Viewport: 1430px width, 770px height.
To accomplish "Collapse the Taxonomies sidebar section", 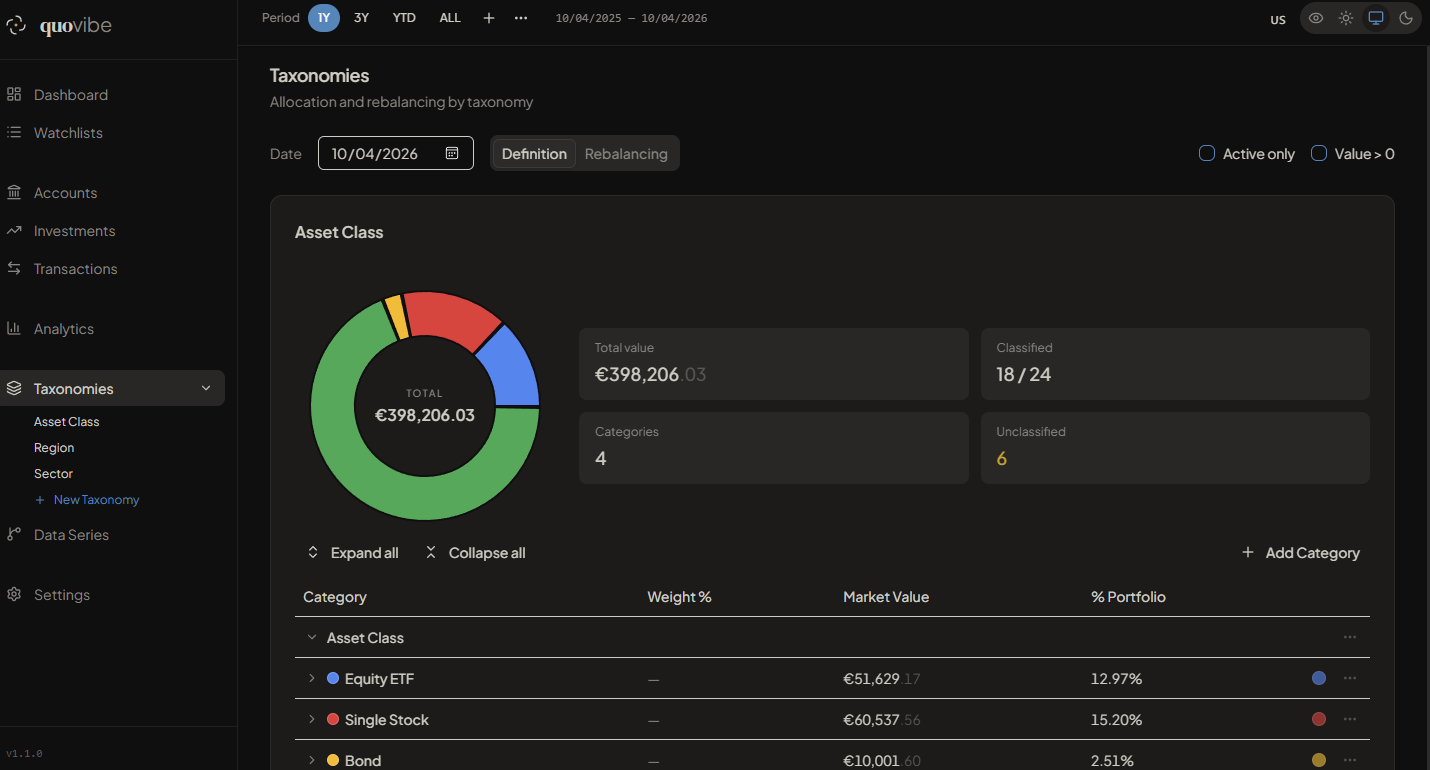I will pos(206,389).
